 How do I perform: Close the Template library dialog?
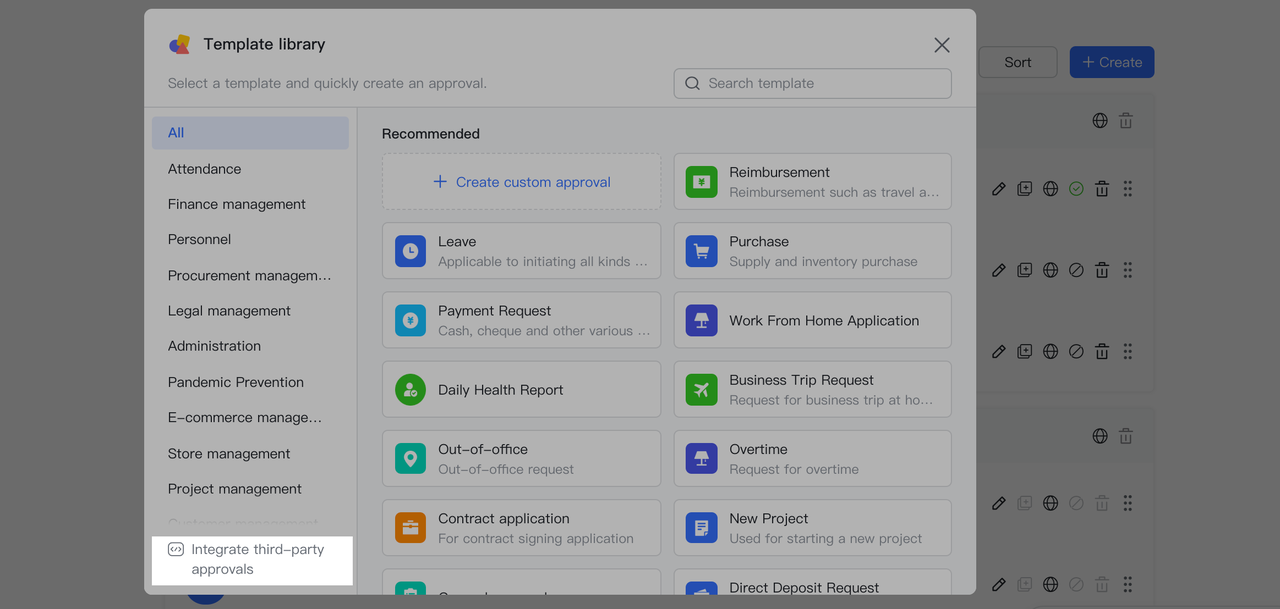[x=942, y=45]
